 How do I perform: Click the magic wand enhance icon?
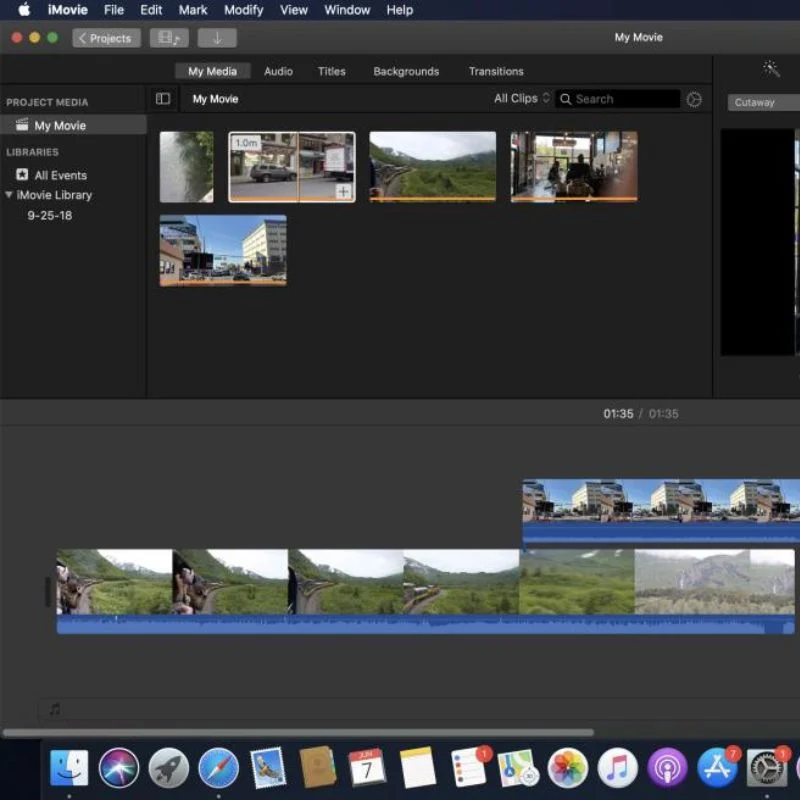click(771, 68)
